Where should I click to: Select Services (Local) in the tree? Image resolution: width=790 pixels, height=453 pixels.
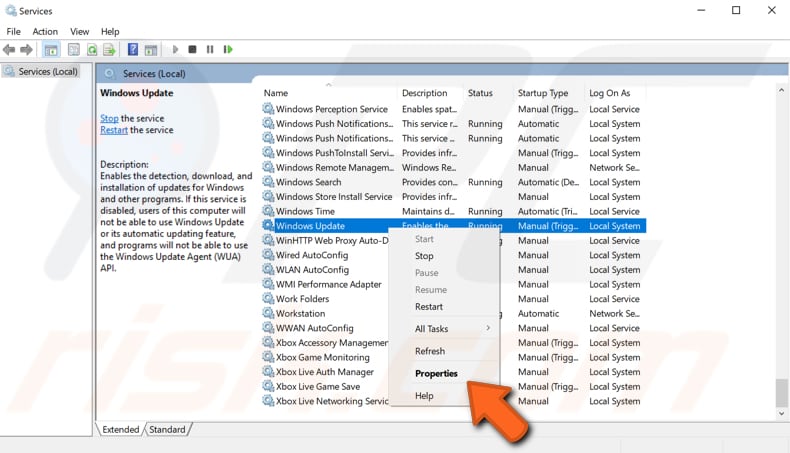coord(48,72)
